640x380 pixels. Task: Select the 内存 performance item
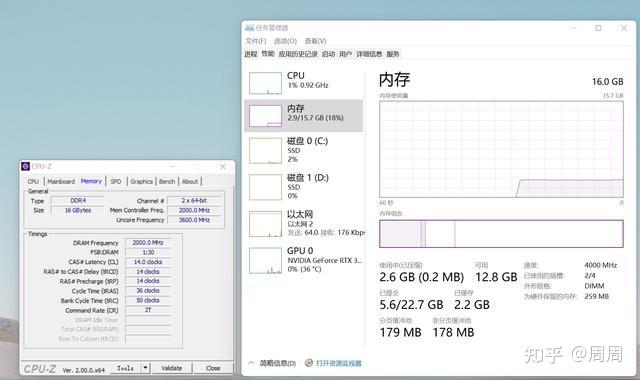click(x=303, y=116)
